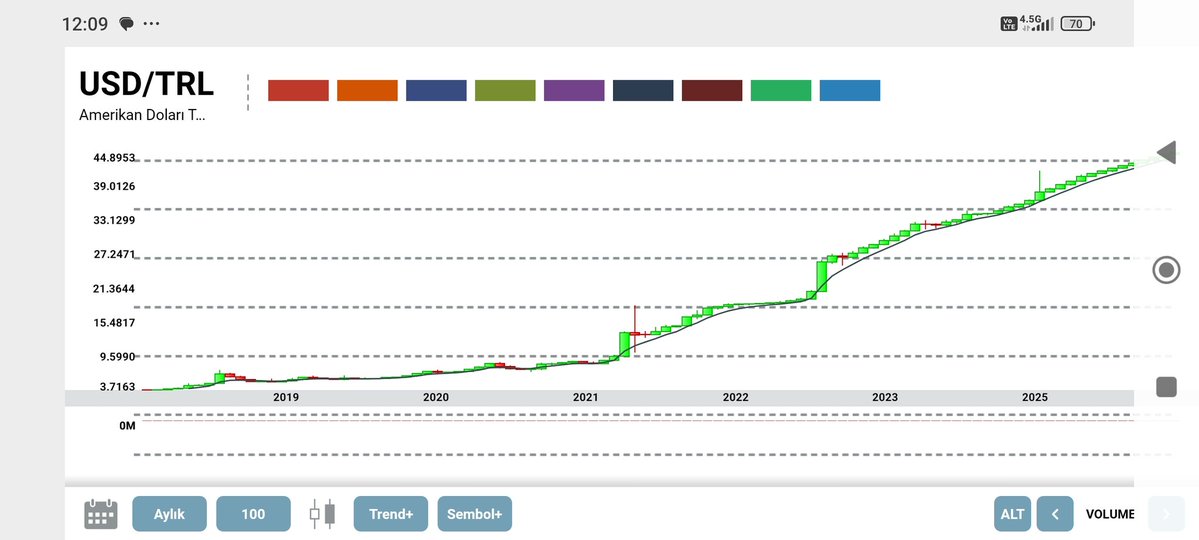Select the dark maroon color swatch

pyautogui.click(x=712, y=90)
